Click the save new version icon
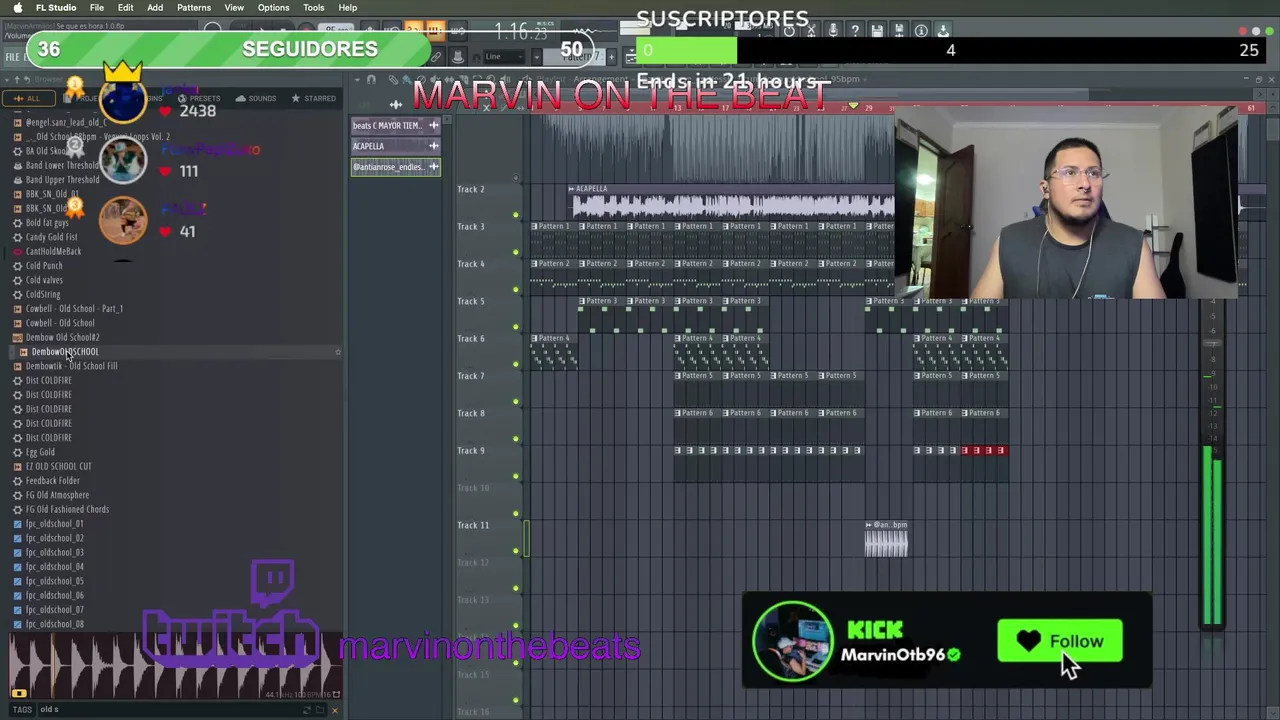1280x720 pixels. (899, 31)
